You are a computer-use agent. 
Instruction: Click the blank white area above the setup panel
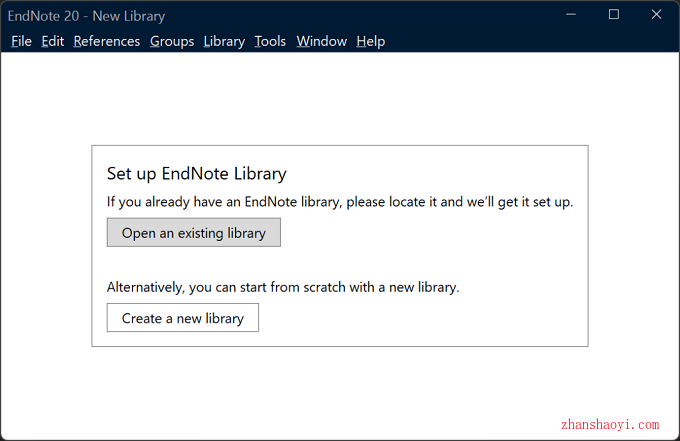[340, 98]
